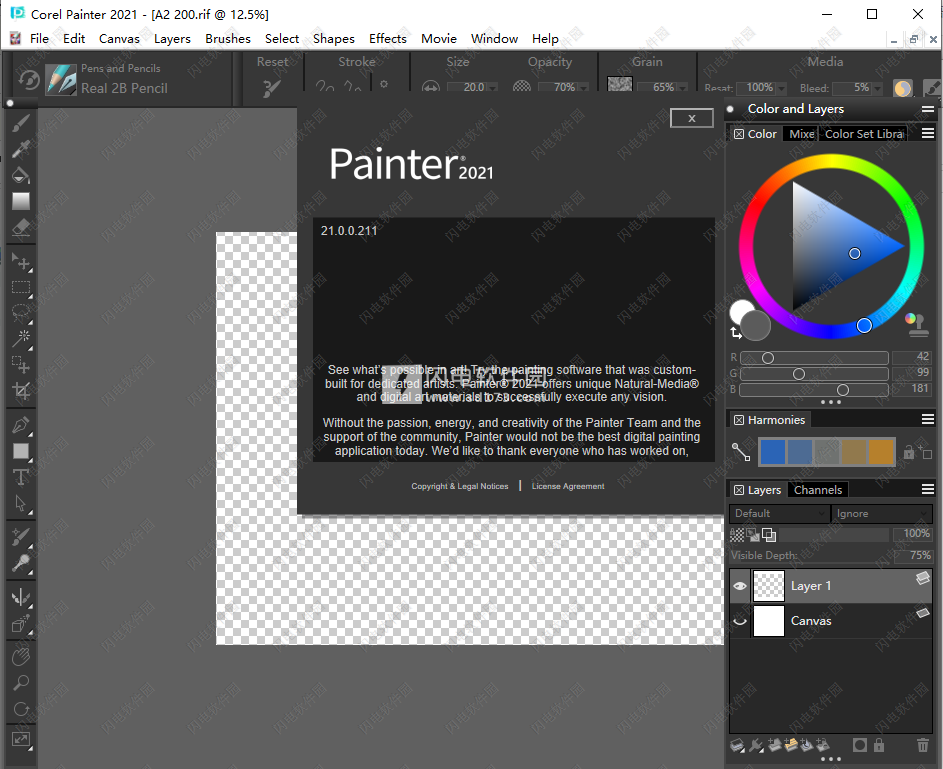Select the Rotate Page tool
The height and width of the screenshot is (769, 943).
click(x=20, y=709)
